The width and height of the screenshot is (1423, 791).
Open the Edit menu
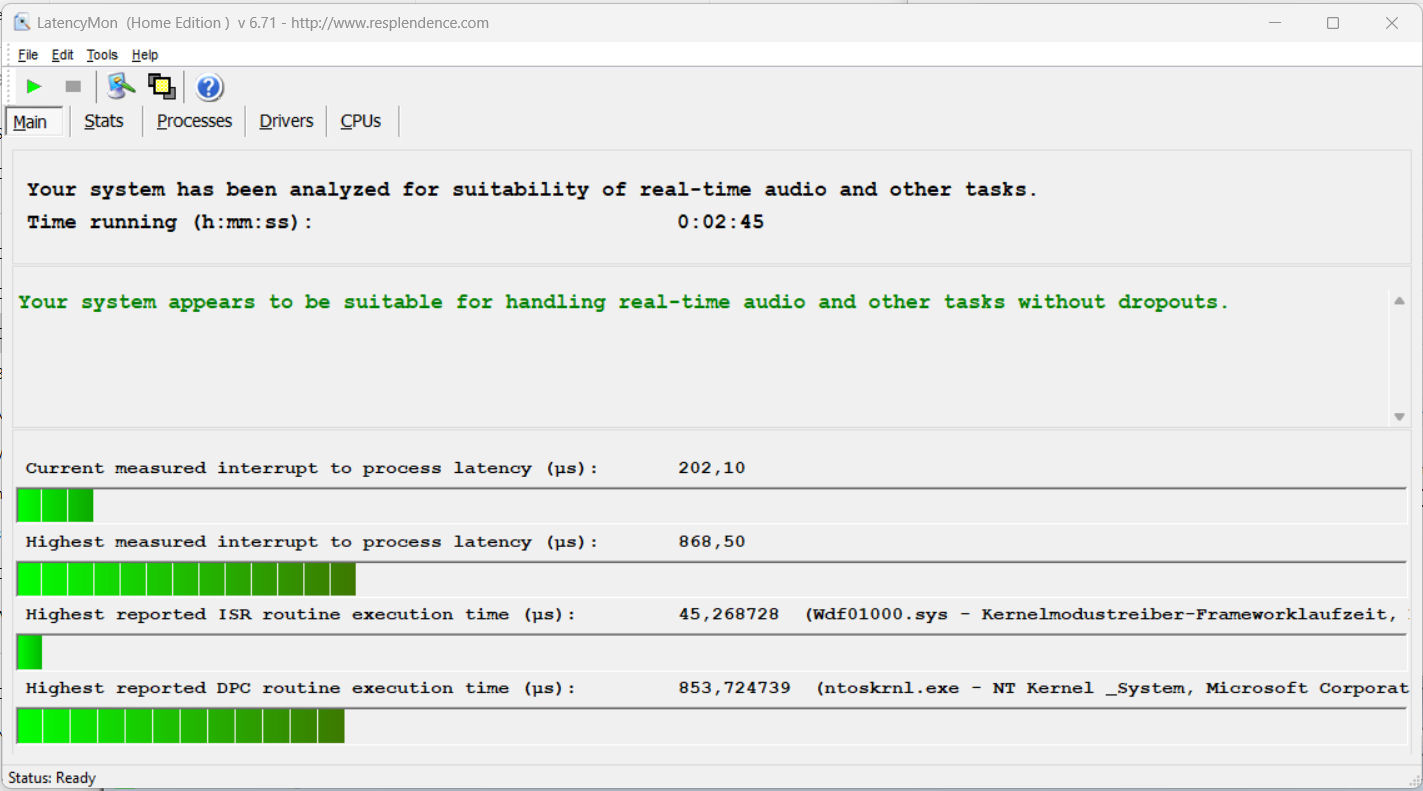62,55
